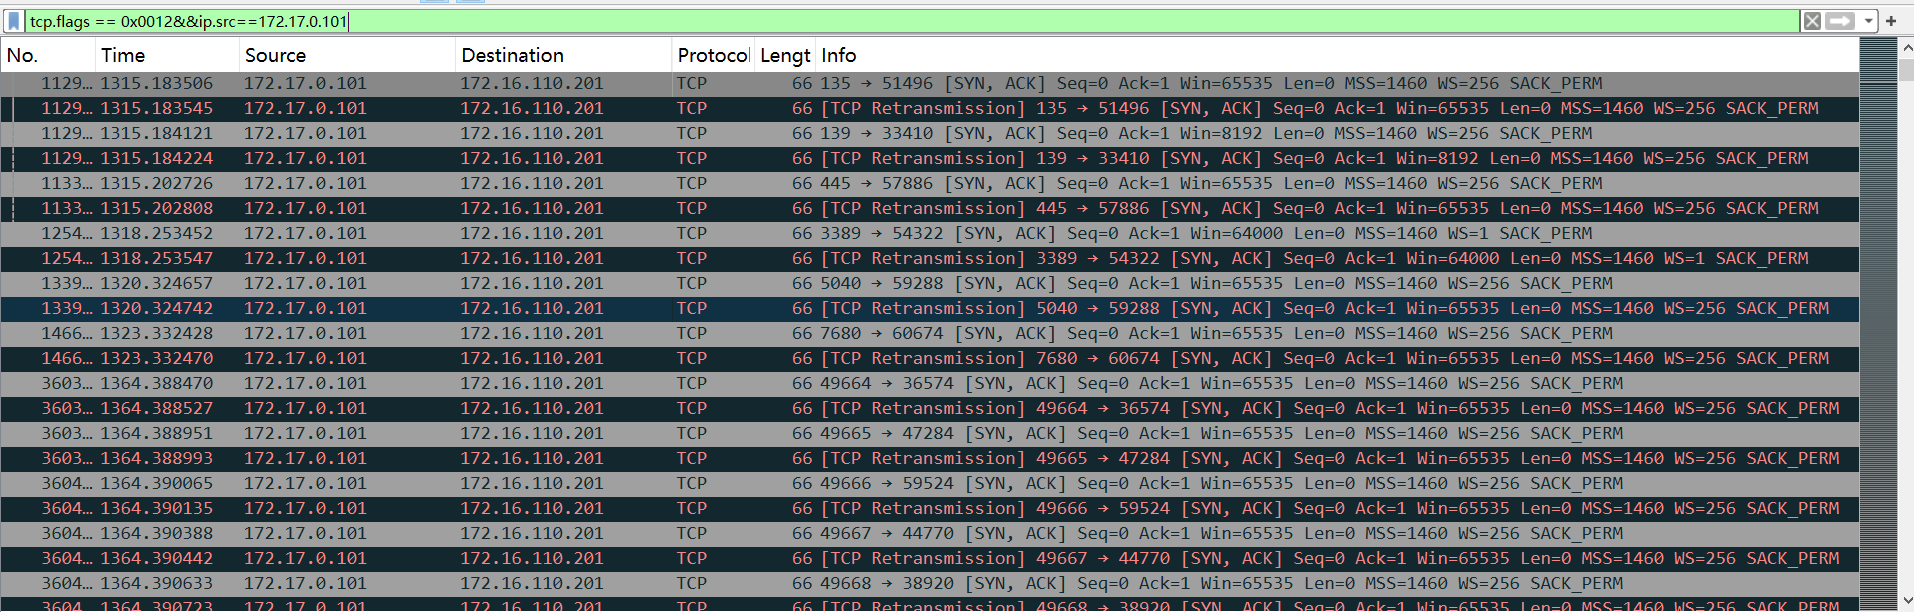1914x612 pixels.
Task: Click the Length column header
Action: tap(784, 56)
